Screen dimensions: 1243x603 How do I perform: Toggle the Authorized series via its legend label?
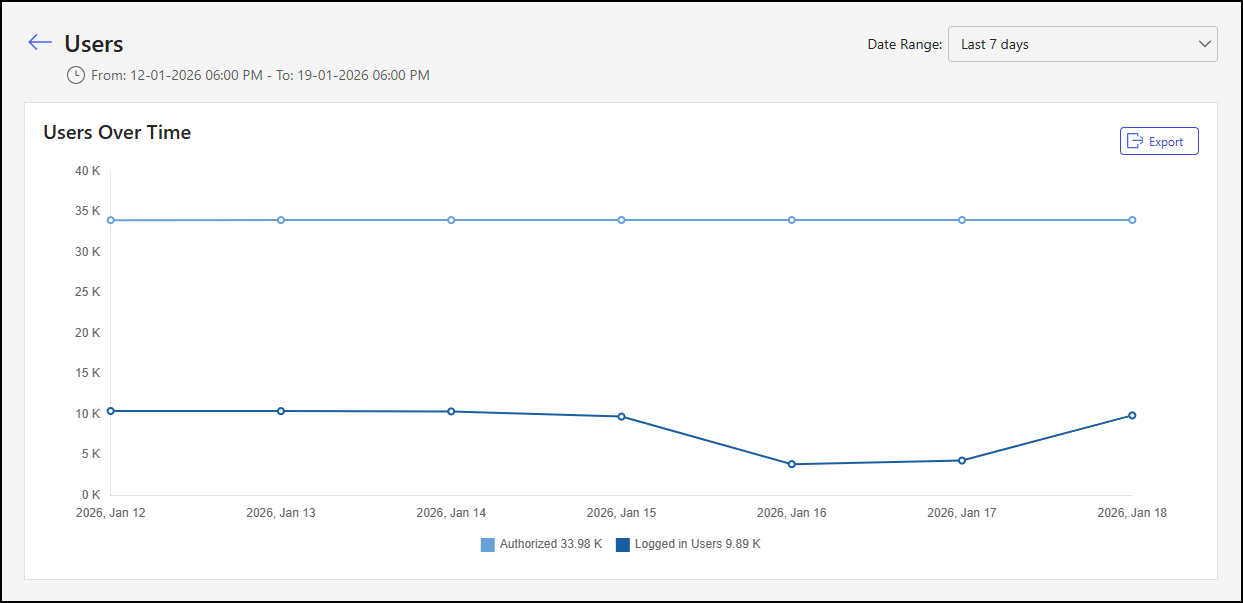pos(550,544)
